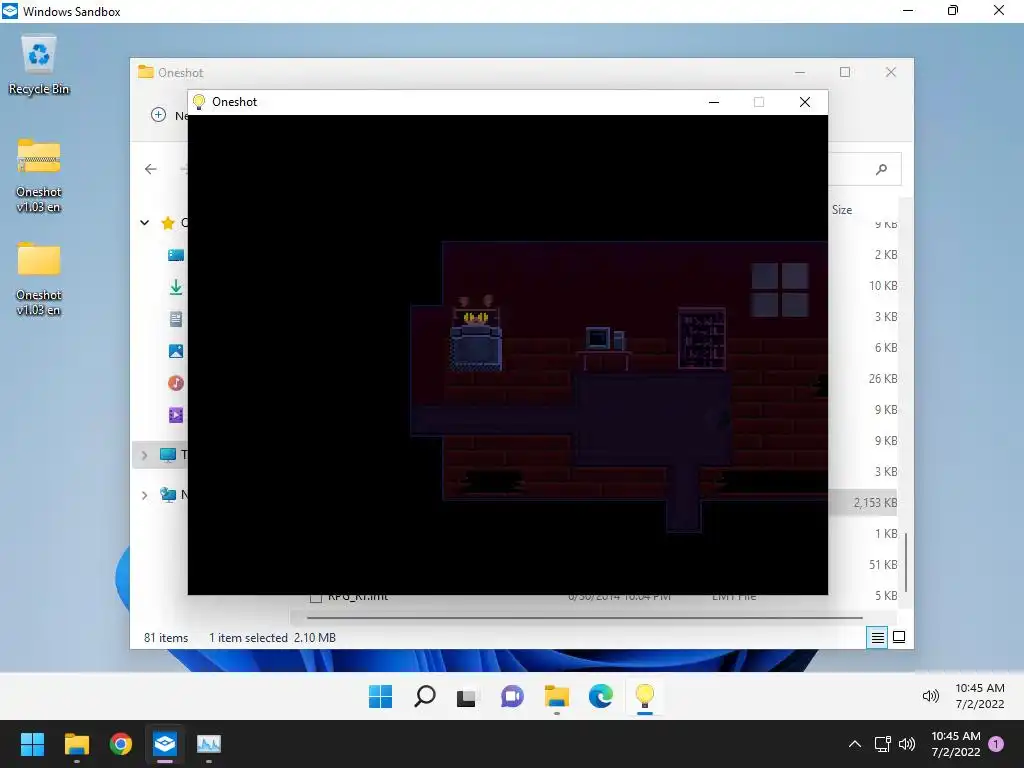
Task: Open the resource monitor app on host taskbar
Action: tap(209, 744)
